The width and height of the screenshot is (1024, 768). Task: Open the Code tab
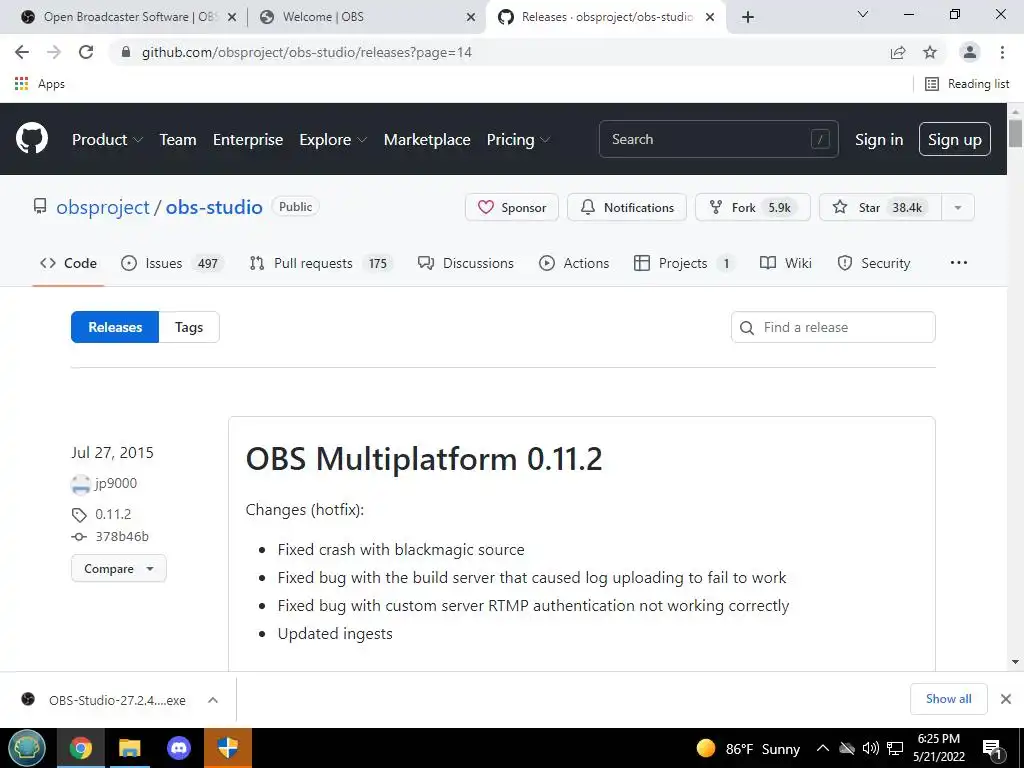68,263
